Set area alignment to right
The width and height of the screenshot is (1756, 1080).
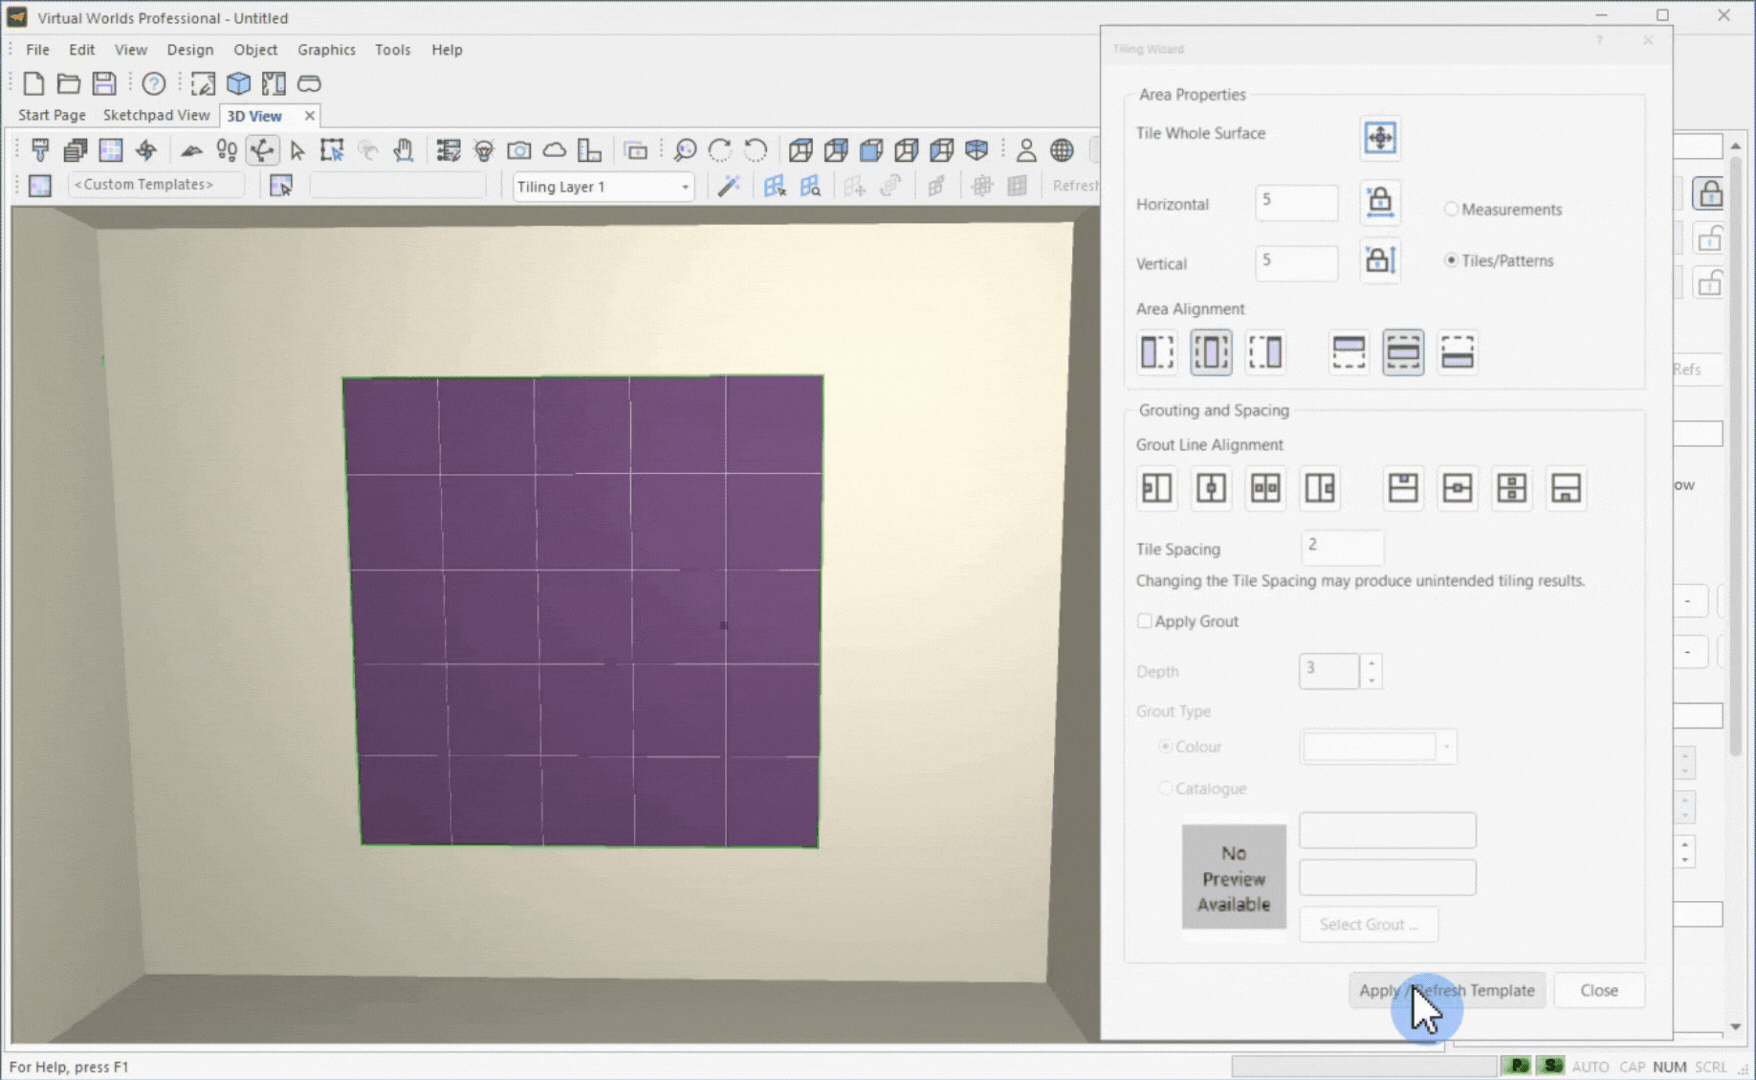point(1265,352)
